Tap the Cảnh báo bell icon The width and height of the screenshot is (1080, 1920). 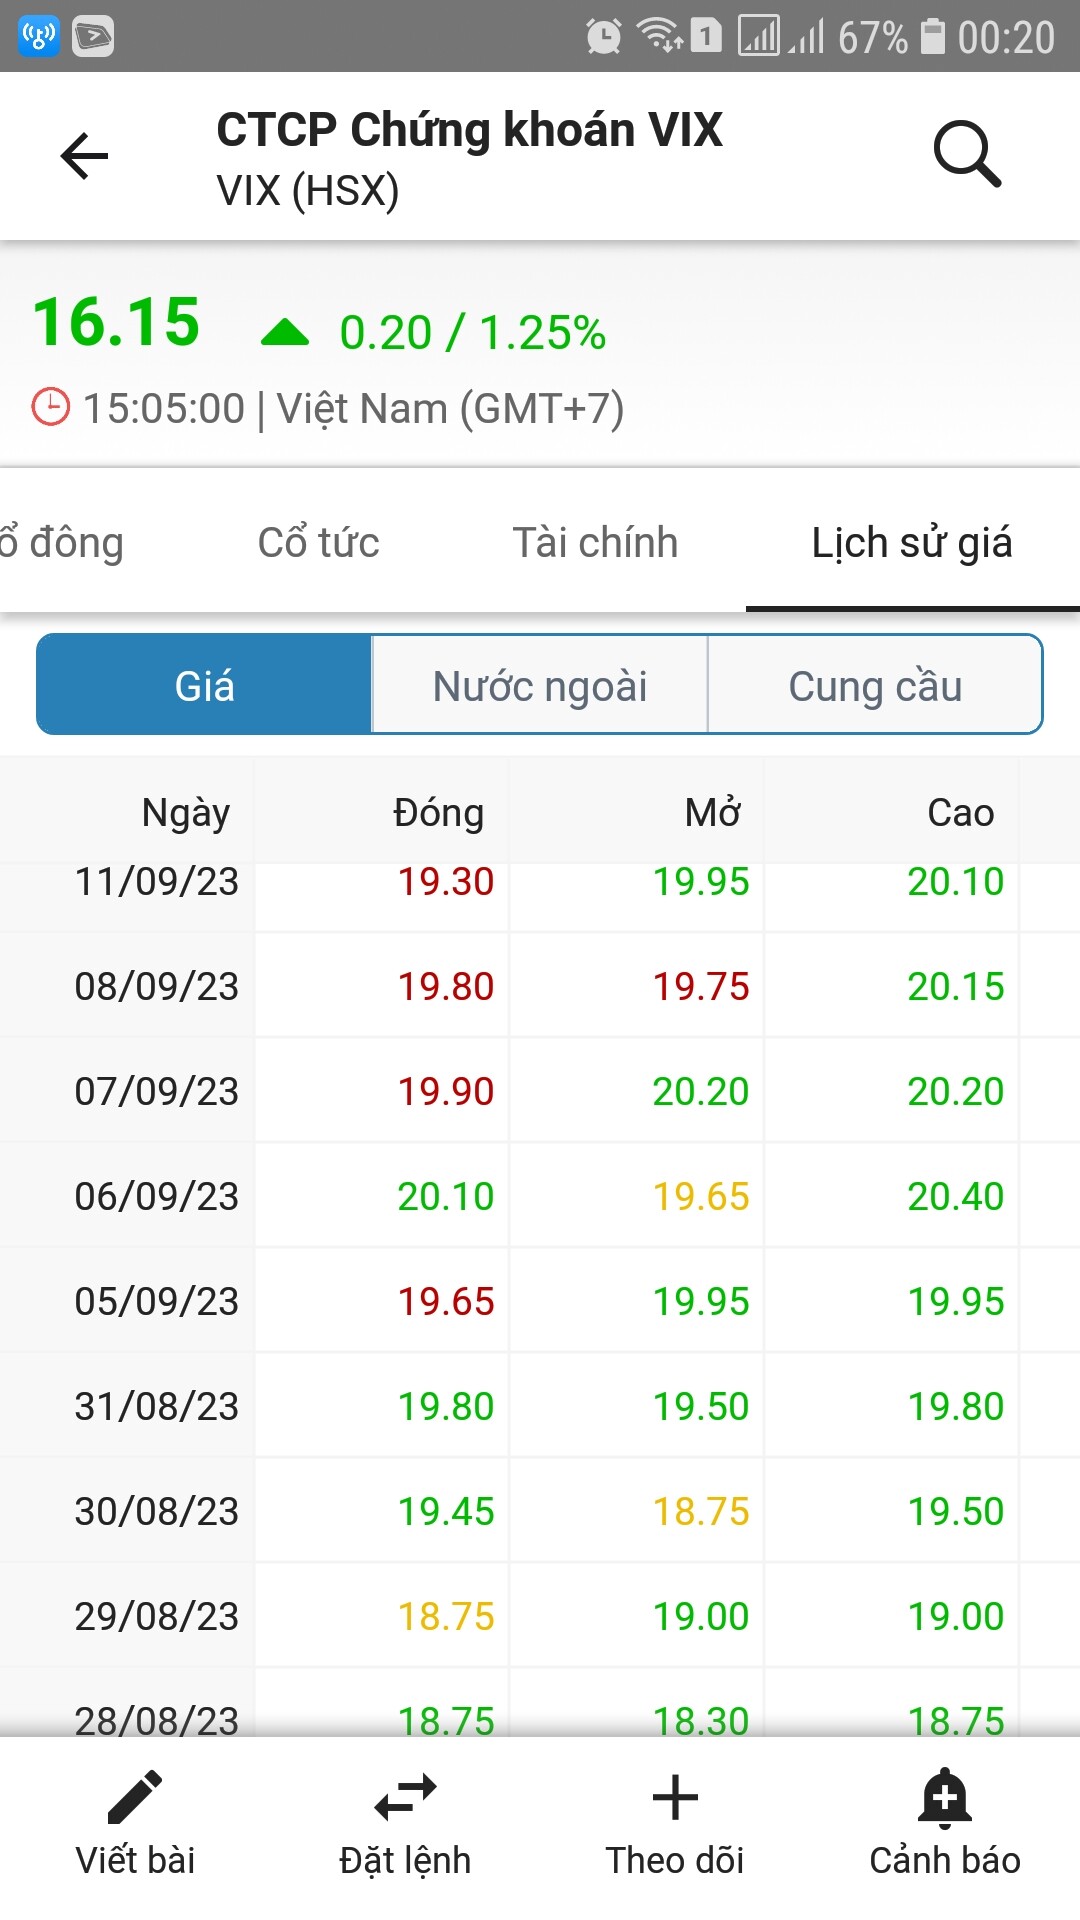(x=945, y=1798)
